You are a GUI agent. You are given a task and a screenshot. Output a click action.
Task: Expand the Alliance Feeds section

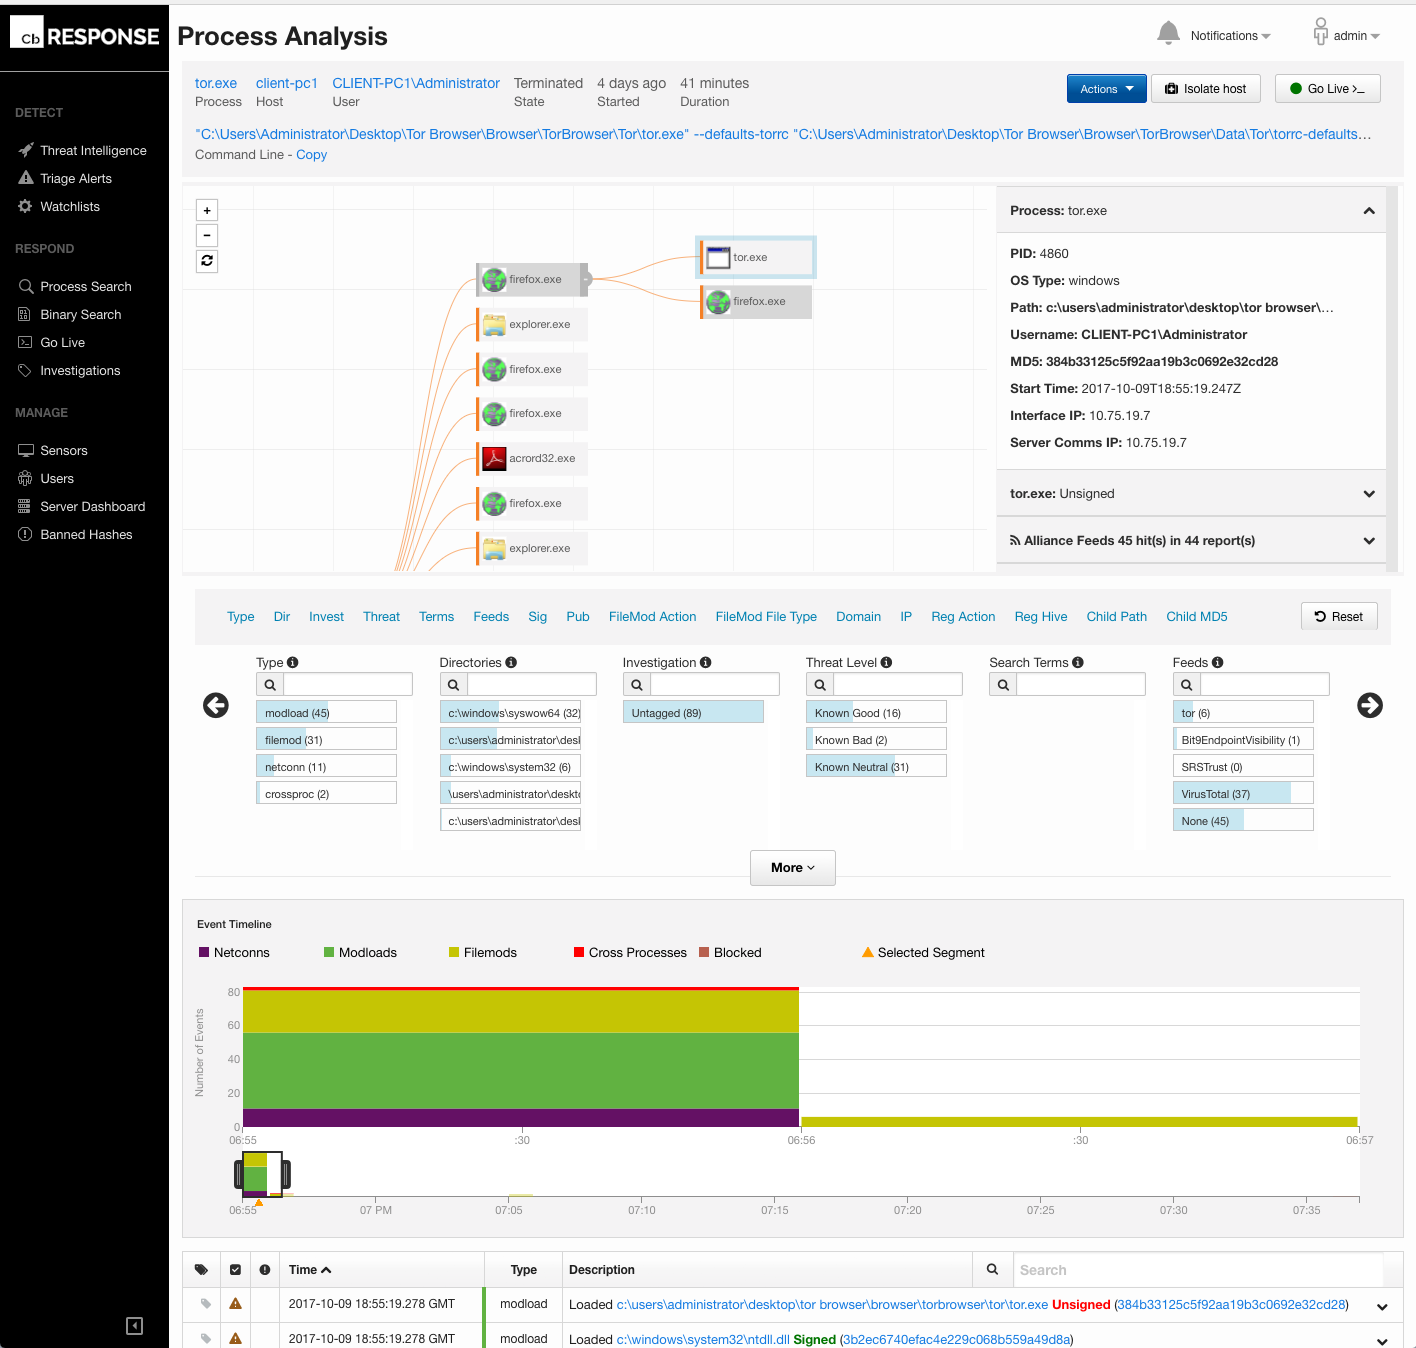tap(1369, 540)
